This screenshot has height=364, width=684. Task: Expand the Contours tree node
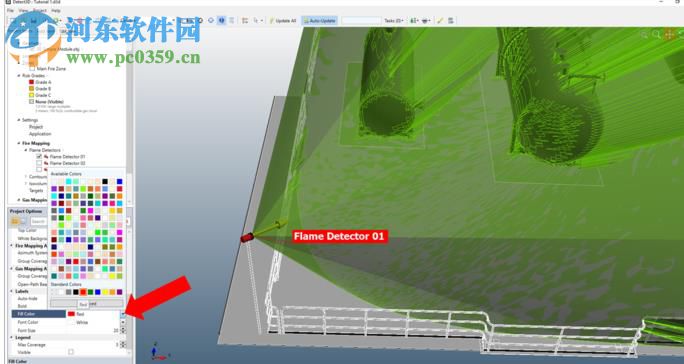[x=26, y=177]
